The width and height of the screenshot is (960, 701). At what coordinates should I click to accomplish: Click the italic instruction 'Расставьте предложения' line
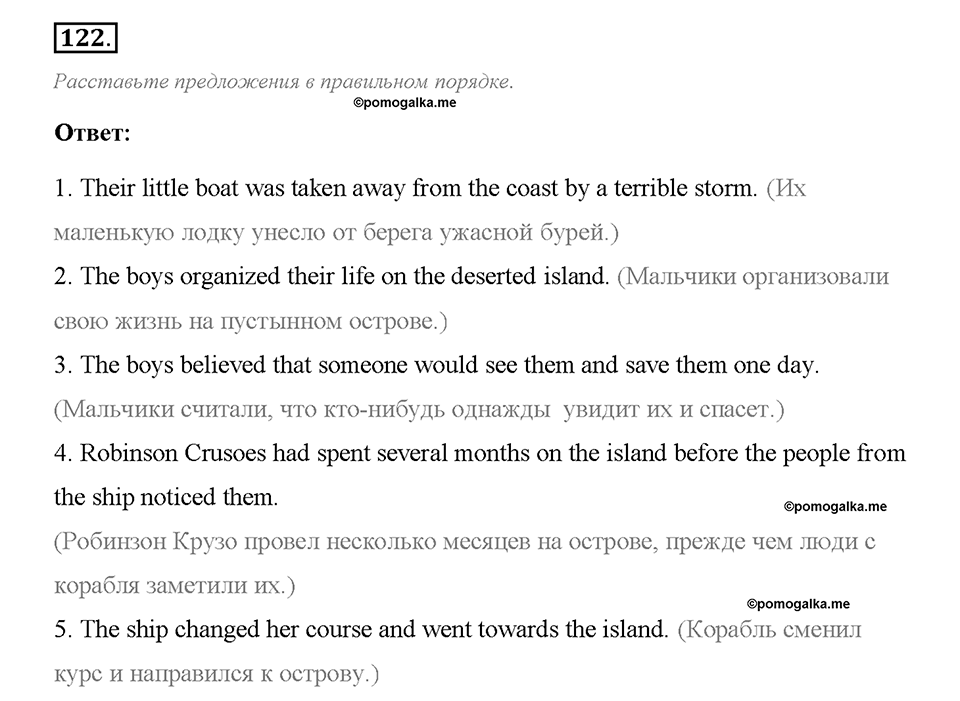click(x=283, y=81)
